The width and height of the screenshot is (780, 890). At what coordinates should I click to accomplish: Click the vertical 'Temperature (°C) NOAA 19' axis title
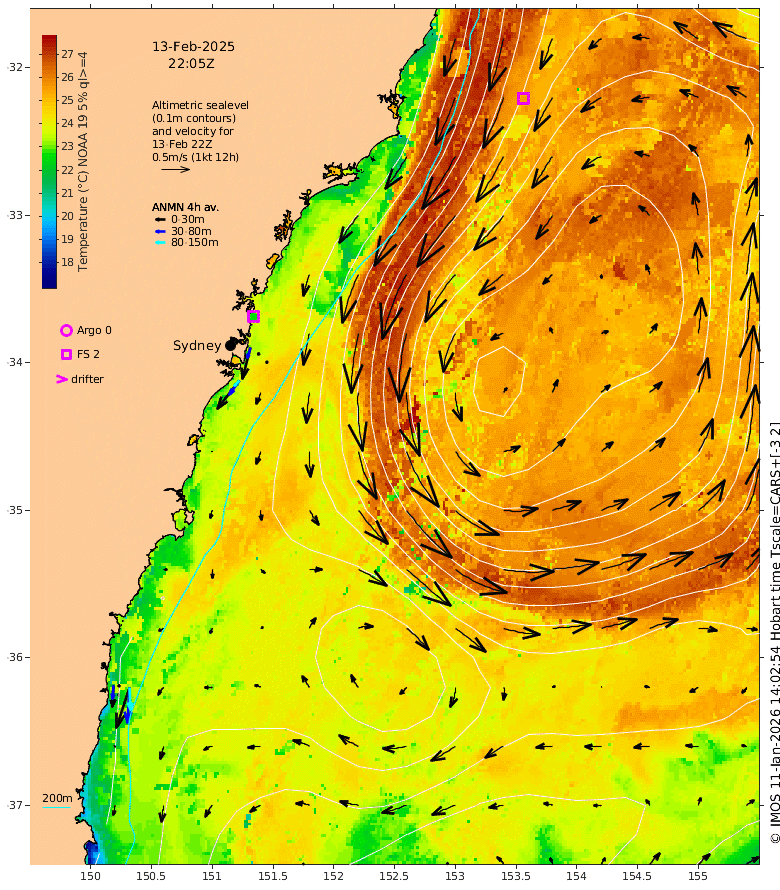pyautogui.click(x=83, y=162)
